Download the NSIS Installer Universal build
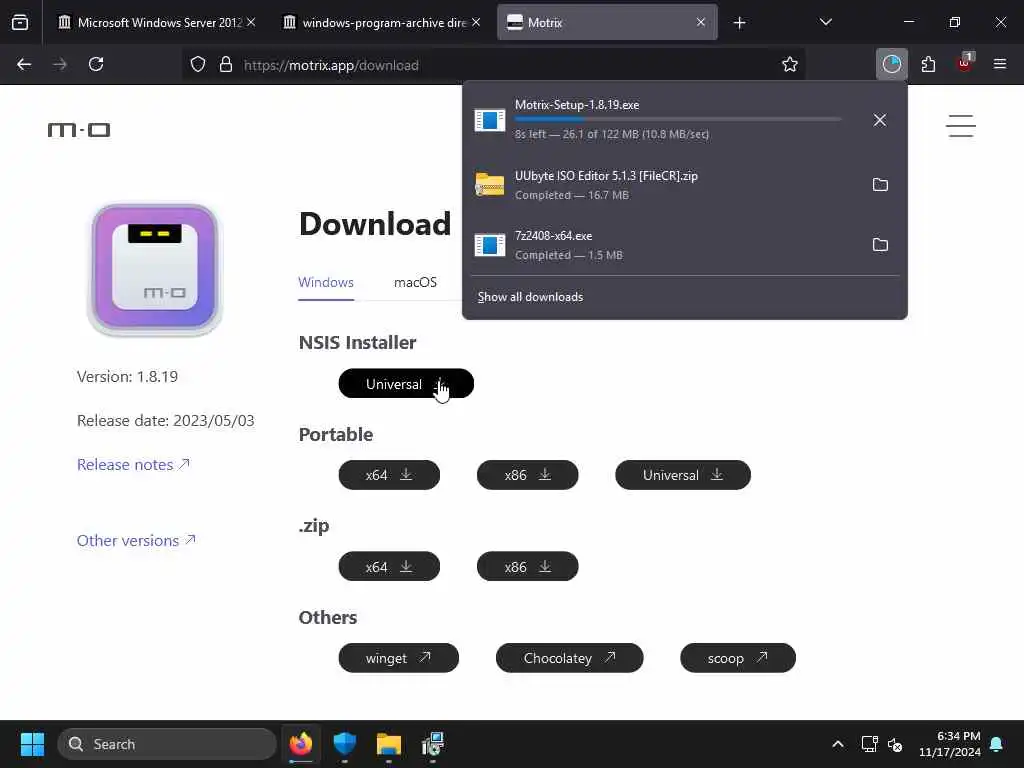Viewport: 1024px width, 768px height. tap(406, 383)
